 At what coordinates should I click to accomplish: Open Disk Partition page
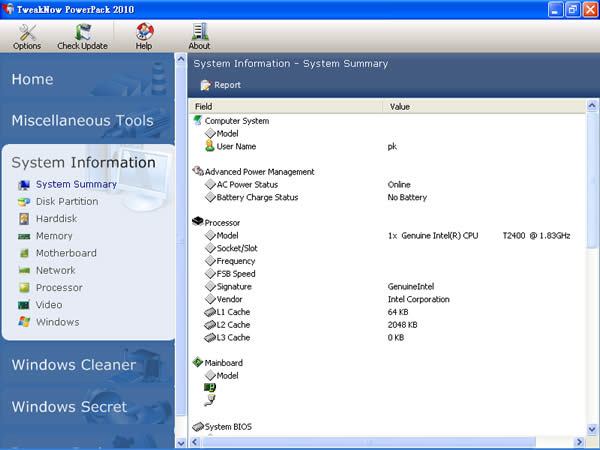(67, 201)
